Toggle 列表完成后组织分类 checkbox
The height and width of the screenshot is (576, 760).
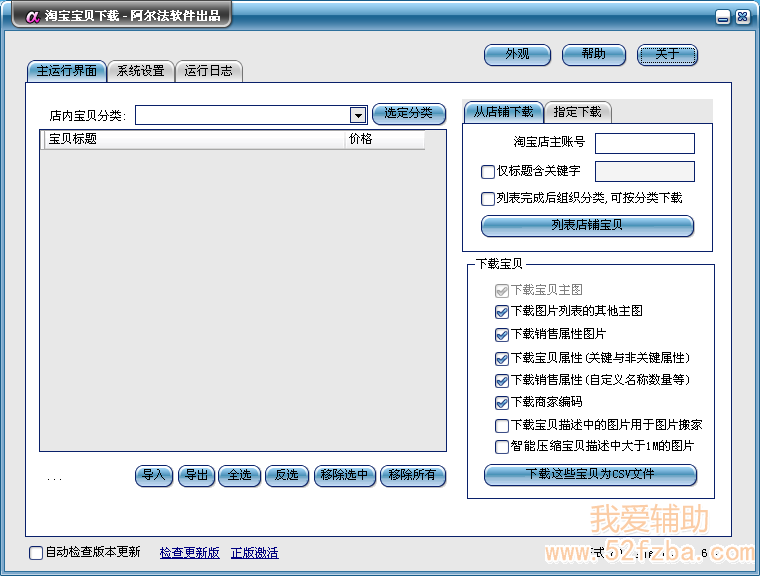pyautogui.click(x=488, y=199)
